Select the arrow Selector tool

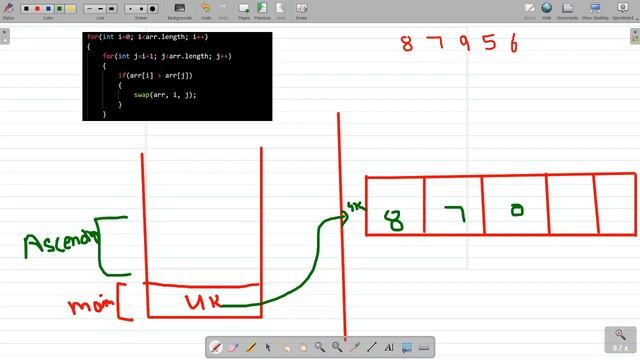point(268,347)
